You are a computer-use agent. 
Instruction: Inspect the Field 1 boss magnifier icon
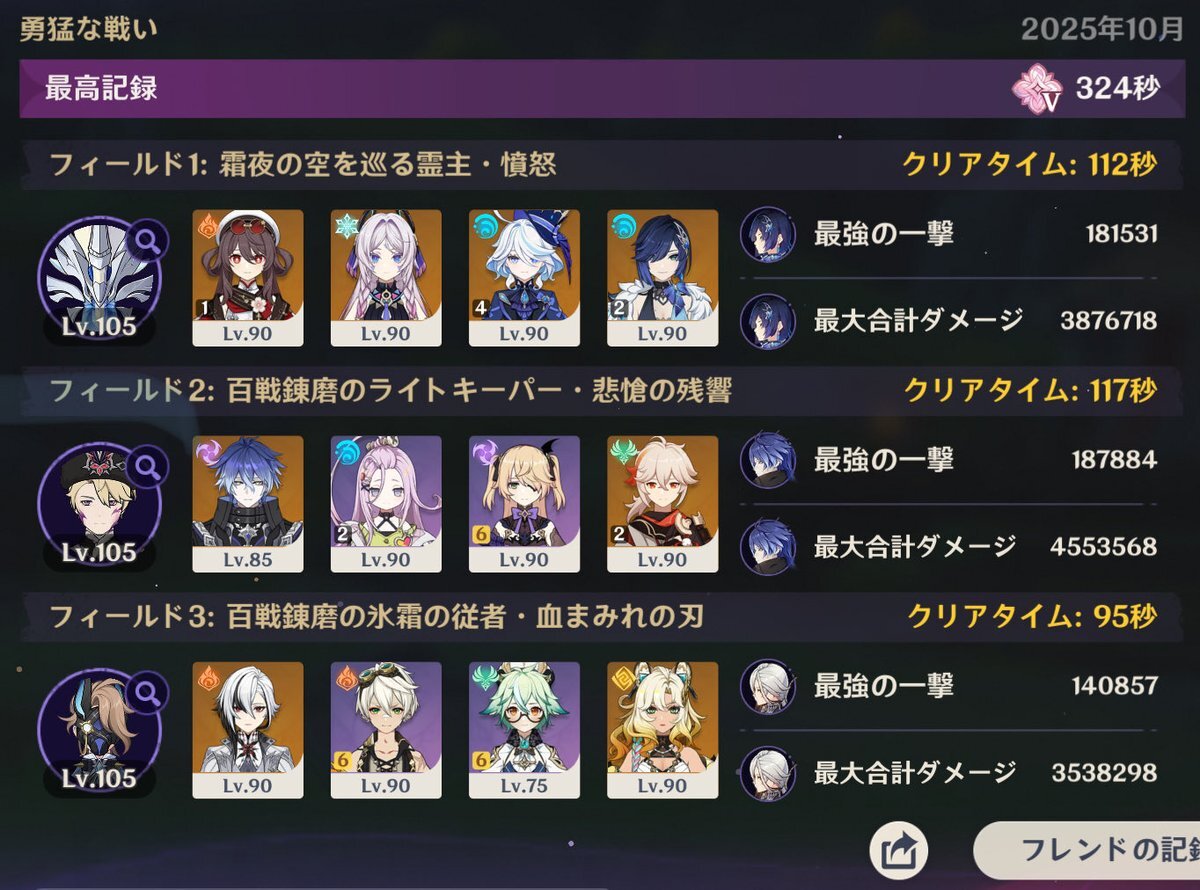[x=148, y=239]
